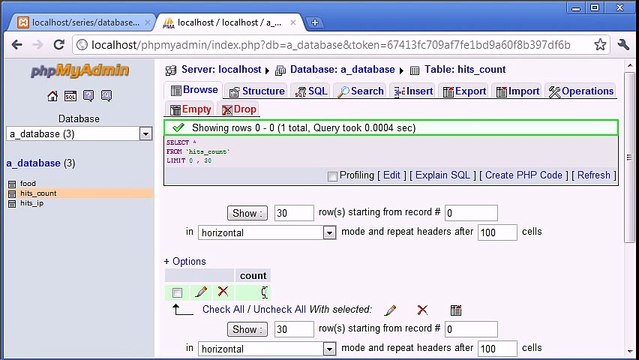This screenshot has height=360, width=639.
Task: Open phpMyAdmin documentation icon in sidebar
Action: tap(88, 96)
